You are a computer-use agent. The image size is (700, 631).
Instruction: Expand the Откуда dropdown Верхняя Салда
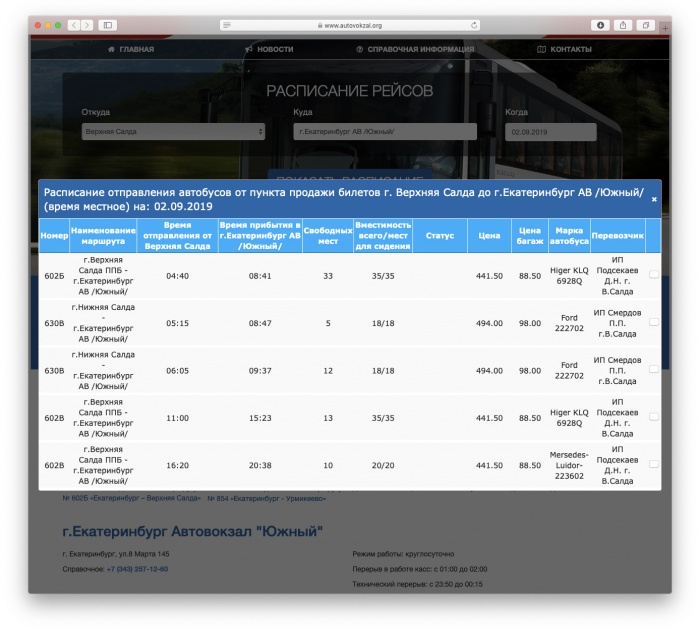[x=173, y=132]
